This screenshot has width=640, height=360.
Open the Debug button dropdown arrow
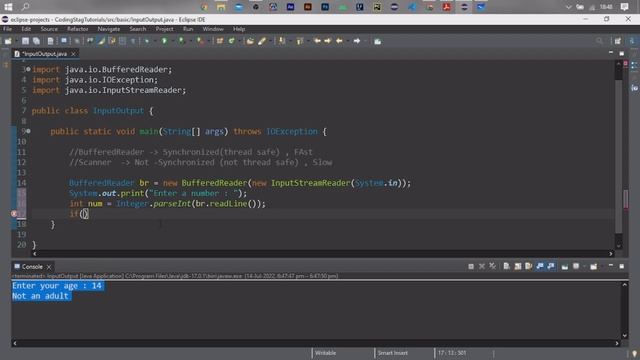tap(154, 41)
